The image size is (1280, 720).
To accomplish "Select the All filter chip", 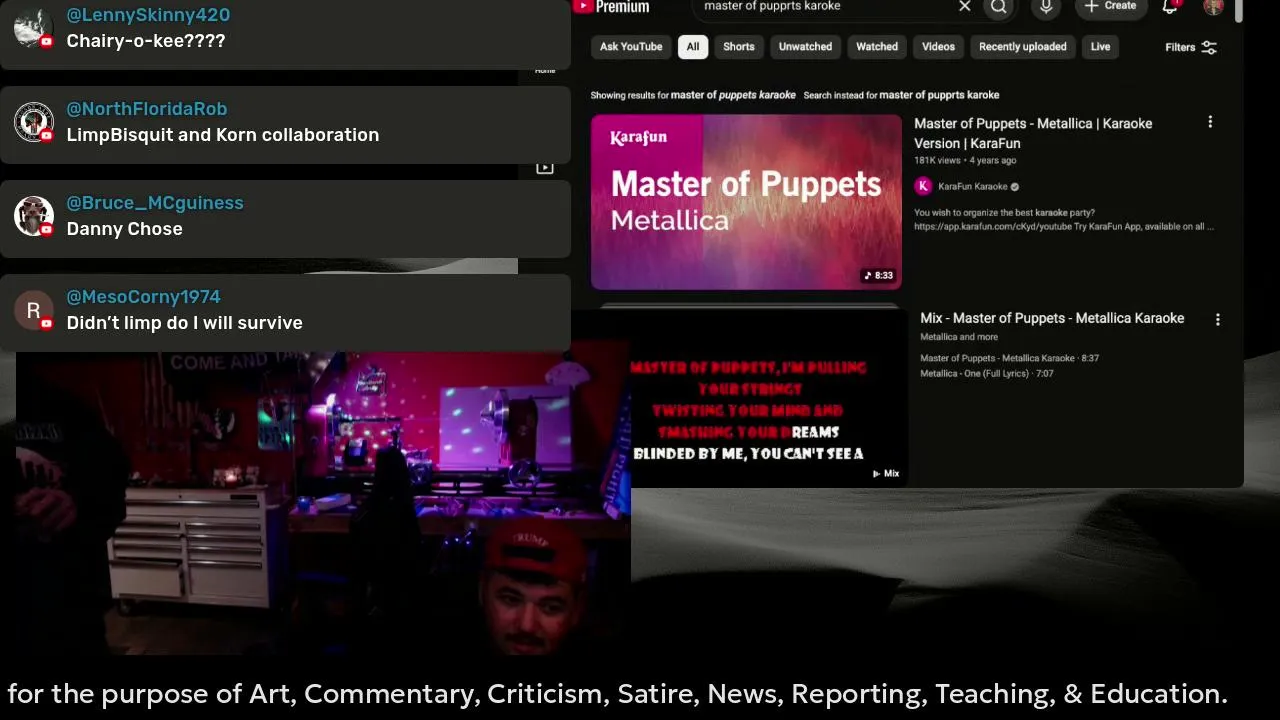I will click(x=693, y=47).
